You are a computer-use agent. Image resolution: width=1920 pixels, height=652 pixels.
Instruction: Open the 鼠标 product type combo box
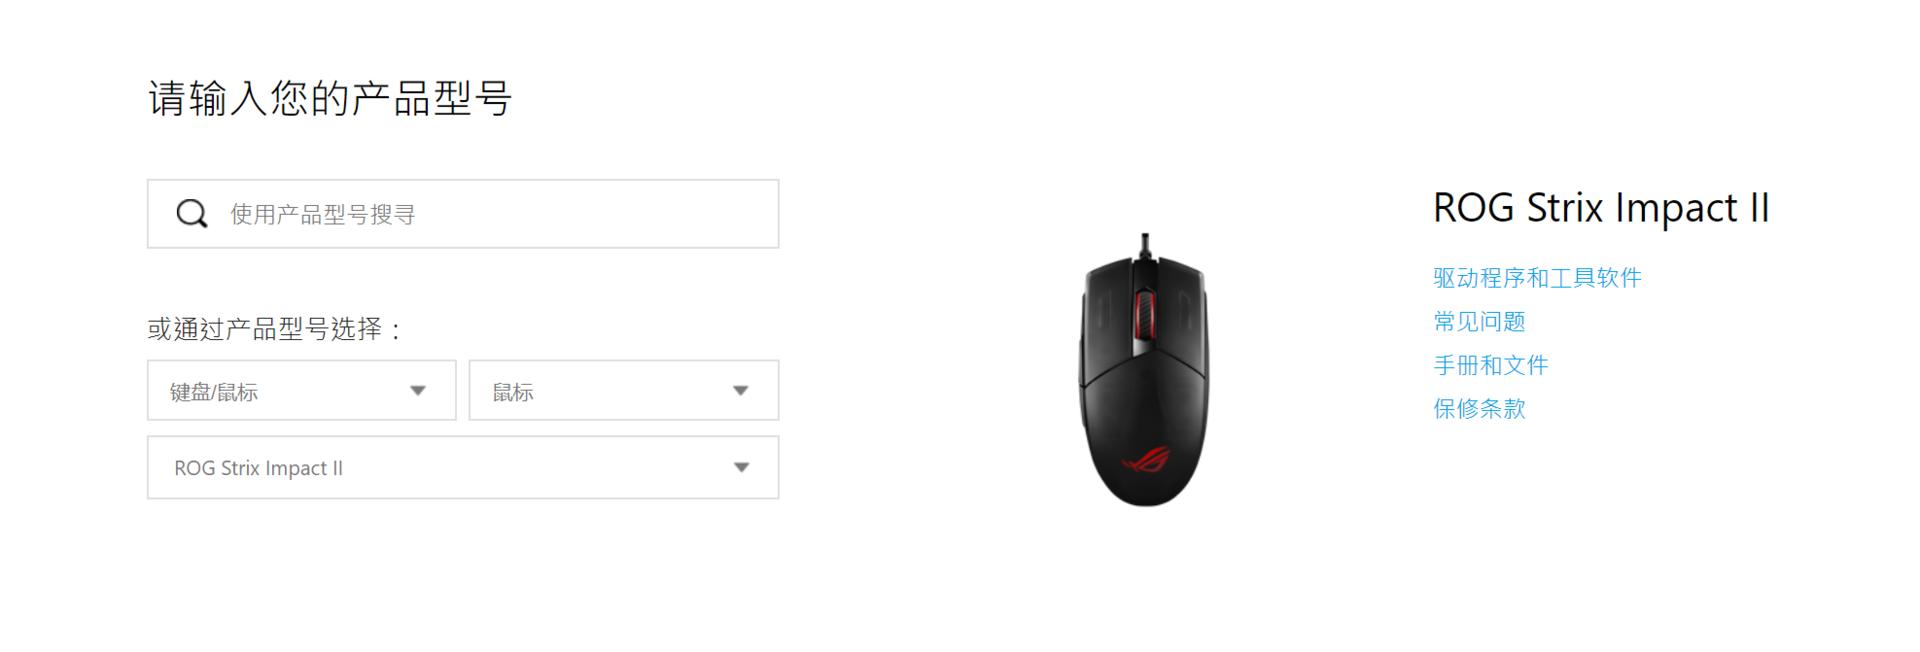[624, 390]
